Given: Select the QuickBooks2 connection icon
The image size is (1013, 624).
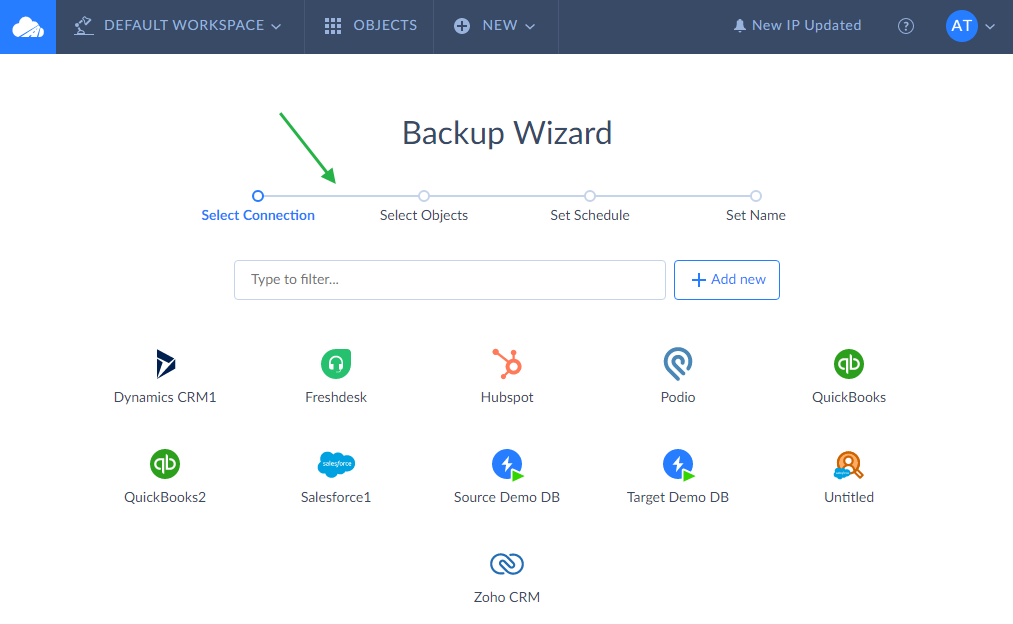Looking at the screenshot, I should click(165, 464).
